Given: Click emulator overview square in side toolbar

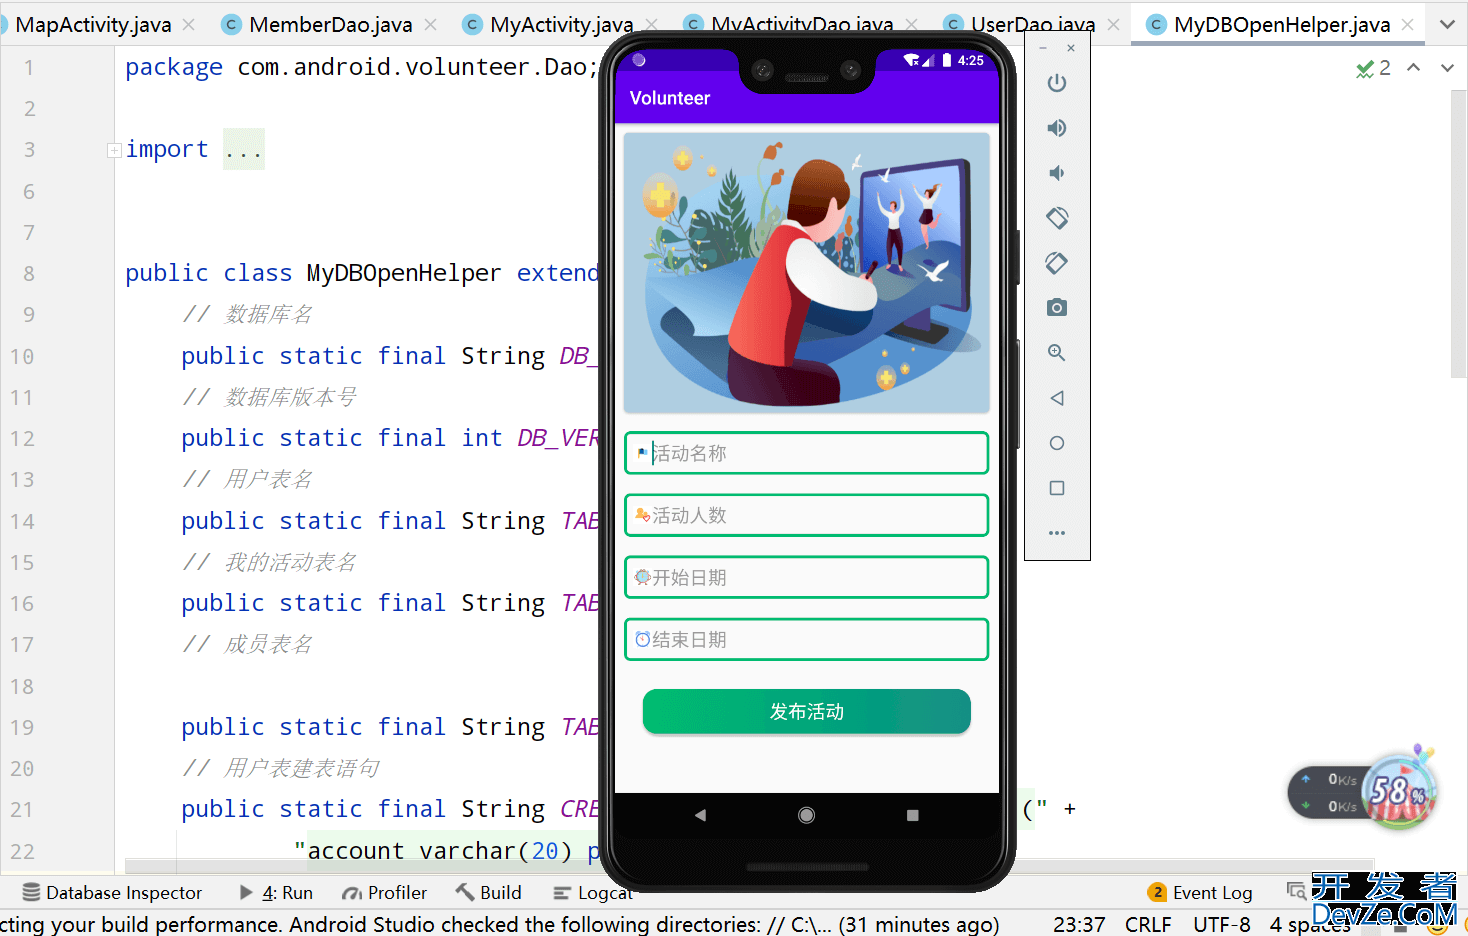Looking at the screenshot, I should point(1057,488).
